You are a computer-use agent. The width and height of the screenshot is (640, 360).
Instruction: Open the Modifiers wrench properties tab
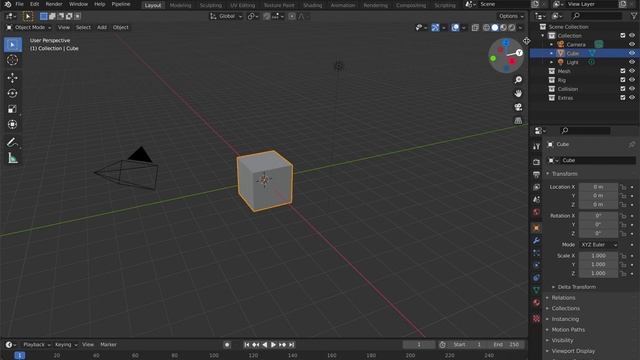(x=536, y=240)
